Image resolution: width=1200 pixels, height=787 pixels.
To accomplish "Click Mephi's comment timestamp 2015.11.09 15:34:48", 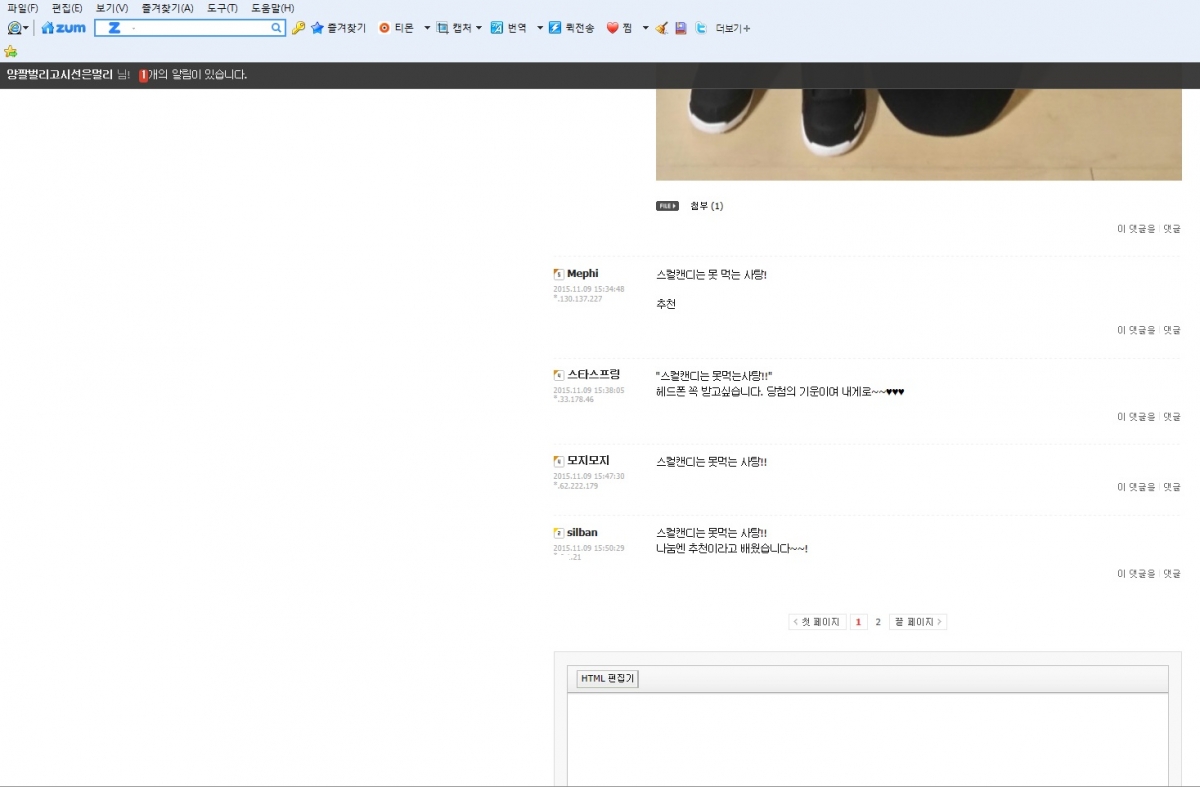I will (x=589, y=289).
